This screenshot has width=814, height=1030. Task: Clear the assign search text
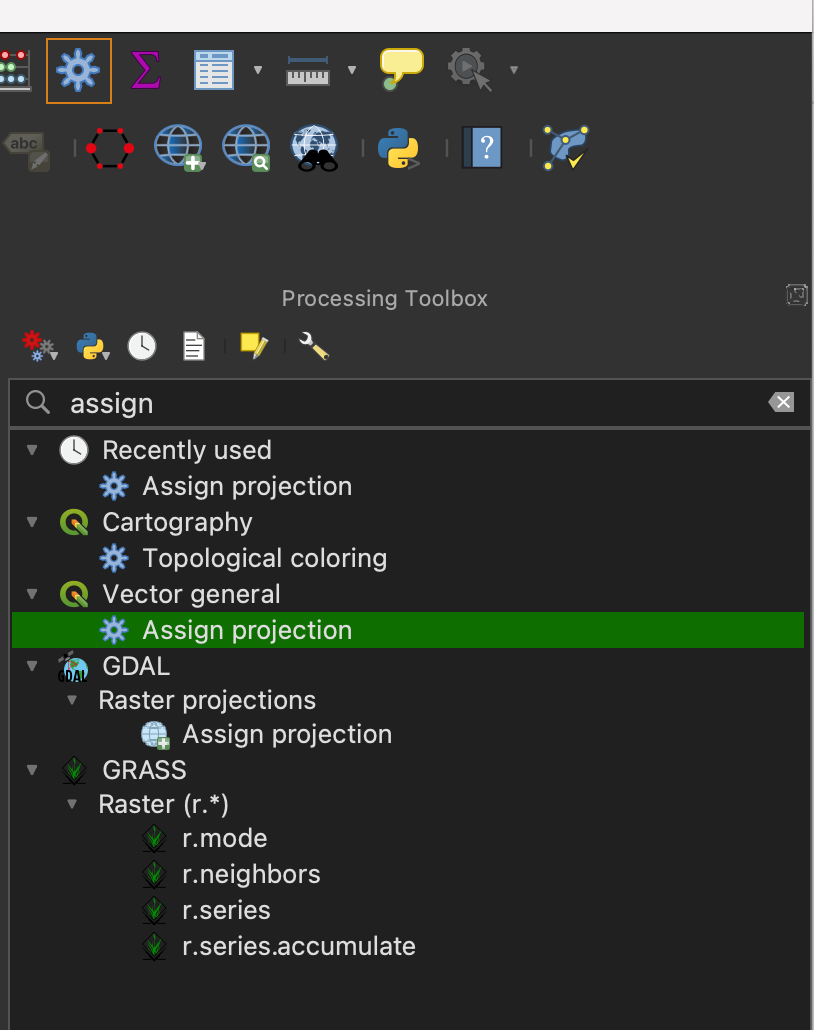tap(782, 402)
